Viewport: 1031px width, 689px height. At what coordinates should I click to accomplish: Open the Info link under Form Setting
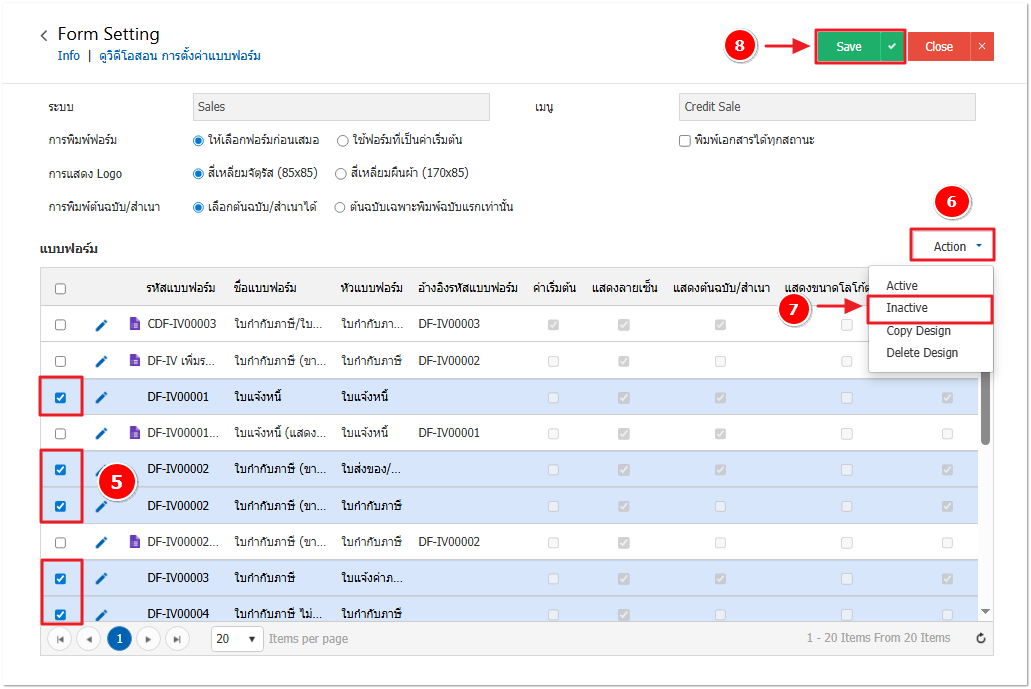69,56
